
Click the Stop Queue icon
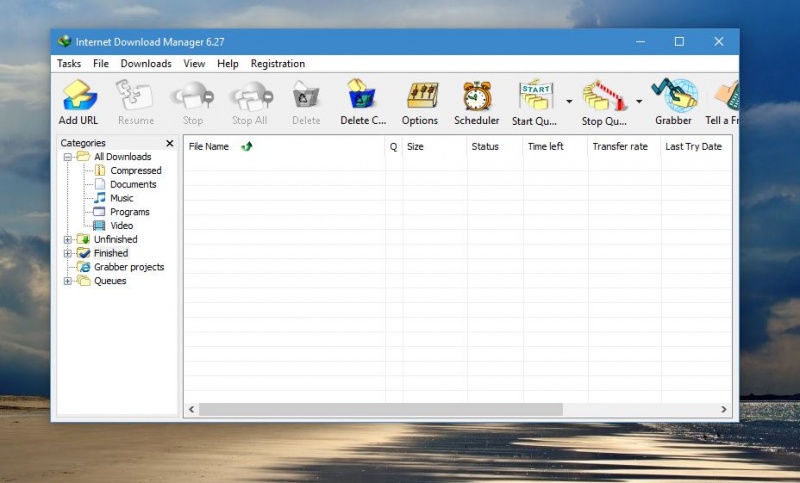tap(603, 96)
